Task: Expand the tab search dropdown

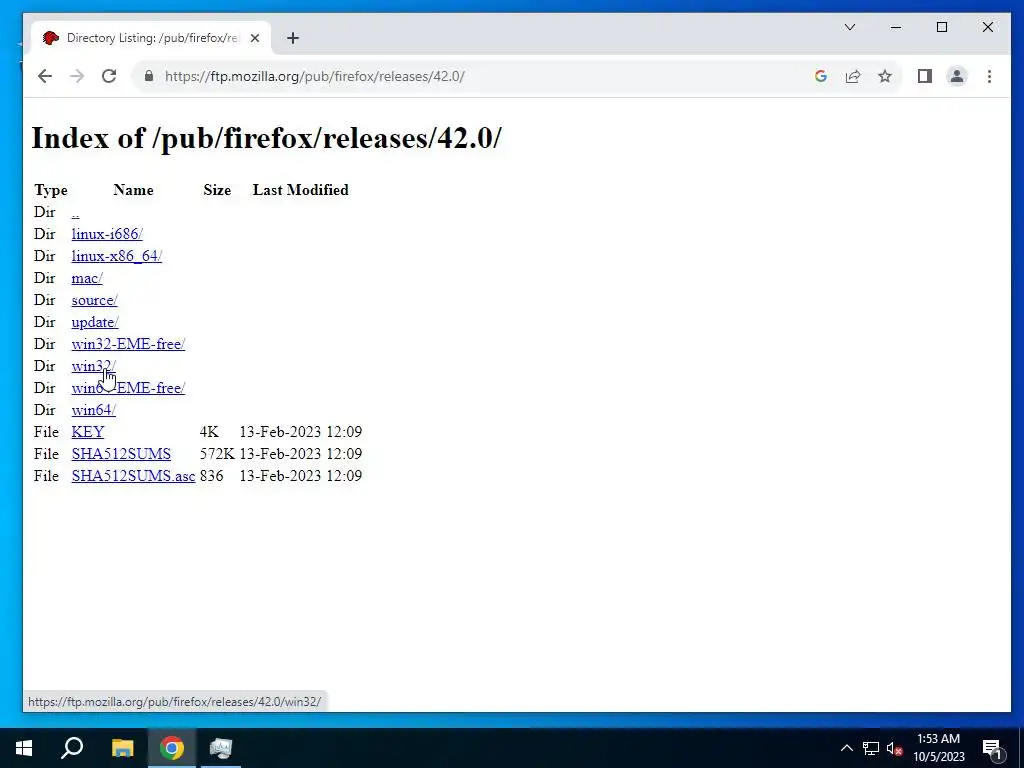Action: coord(850,27)
